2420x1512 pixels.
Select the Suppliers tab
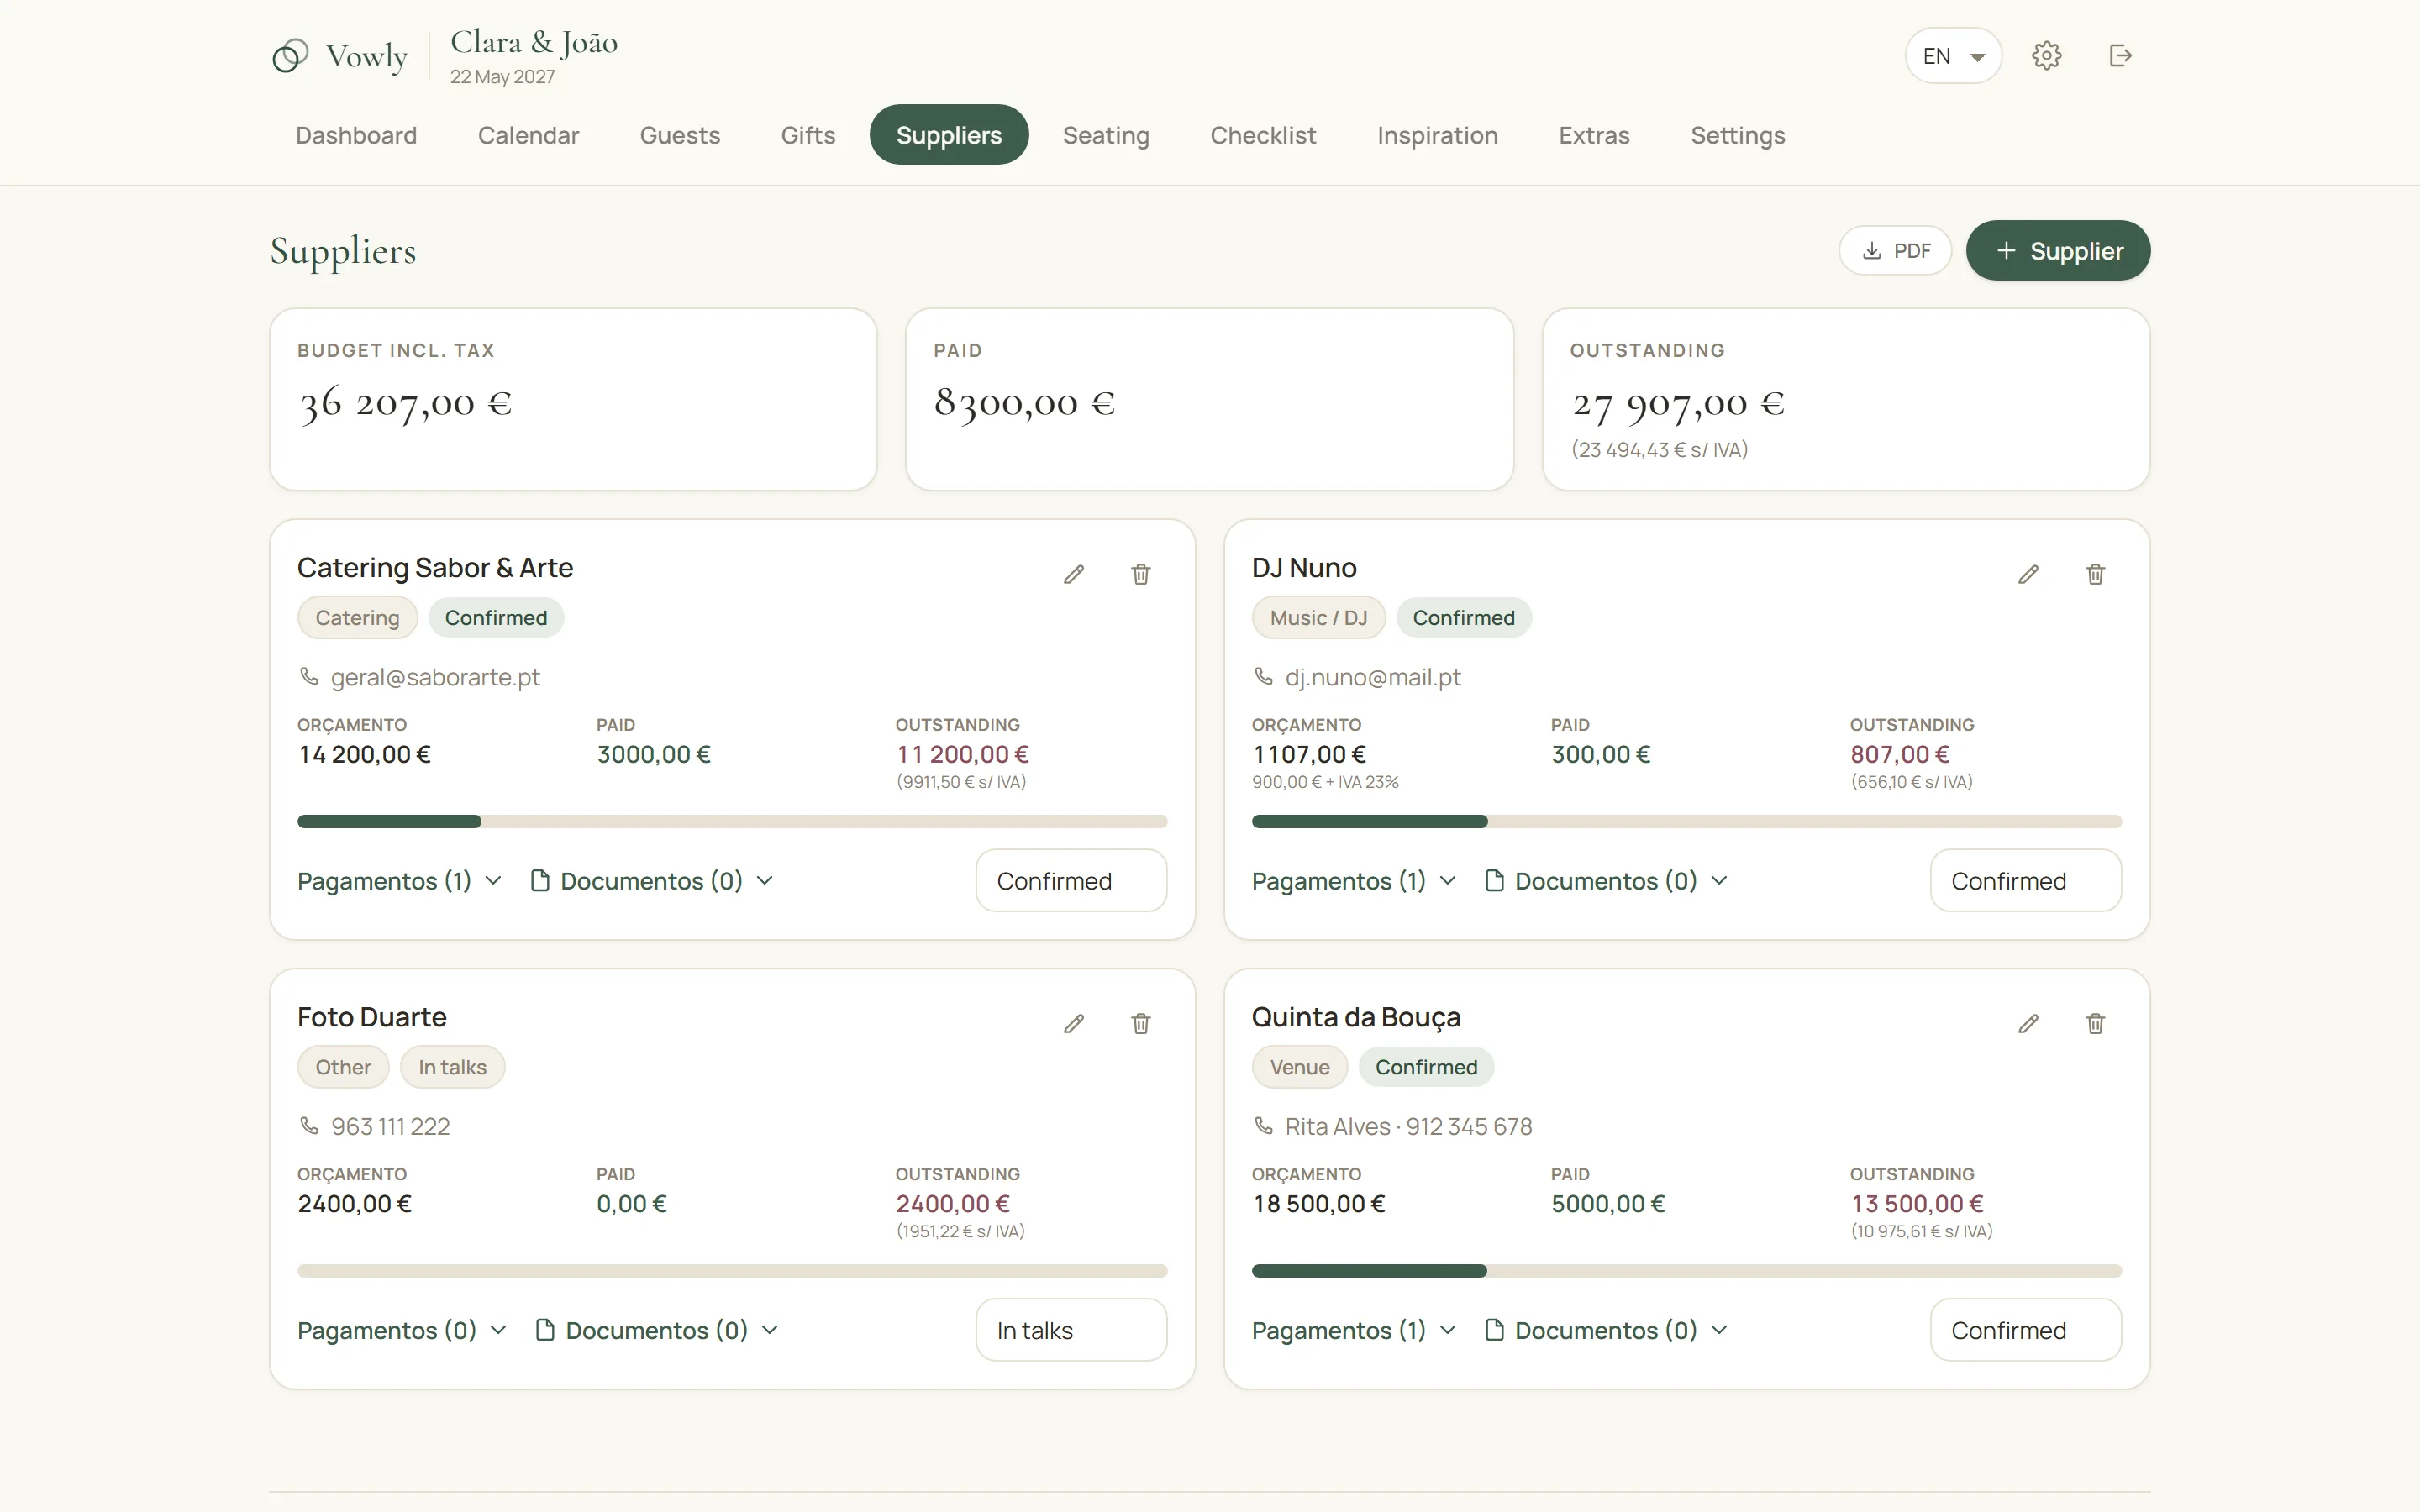(949, 135)
